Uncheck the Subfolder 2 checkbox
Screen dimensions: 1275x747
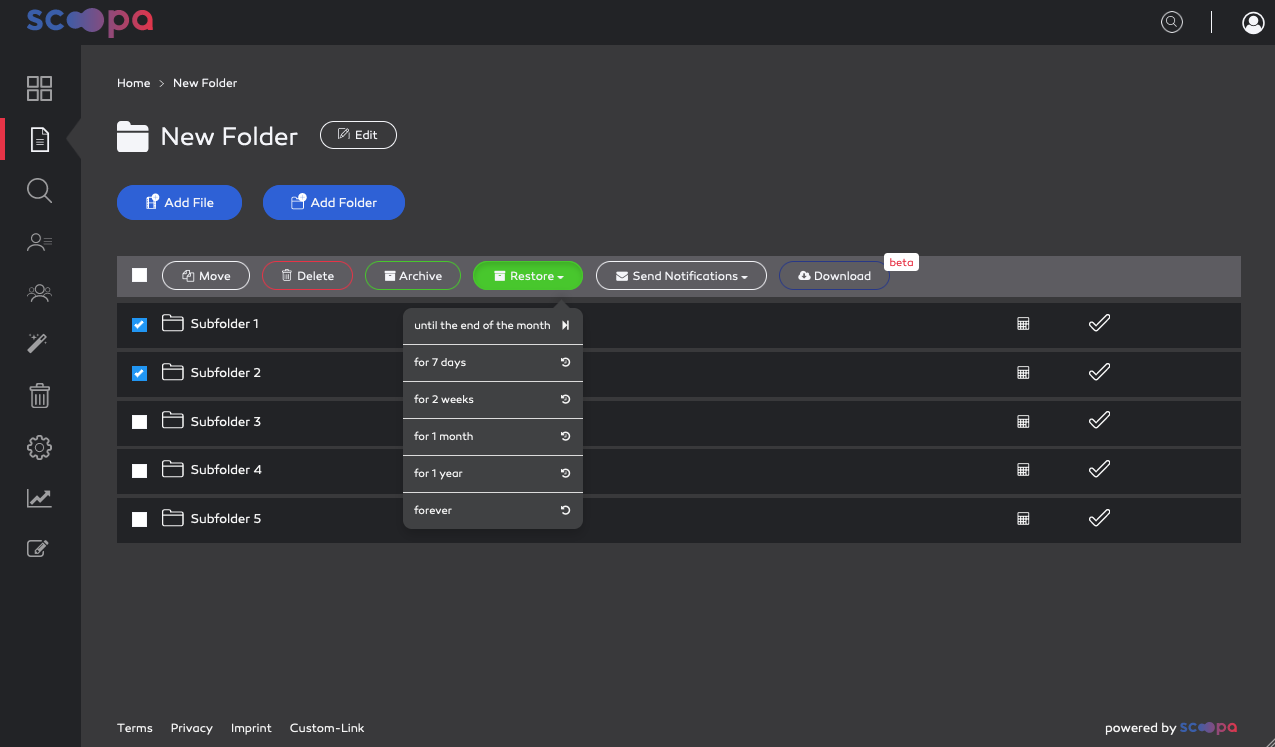pyautogui.click(x=140, y=373)
